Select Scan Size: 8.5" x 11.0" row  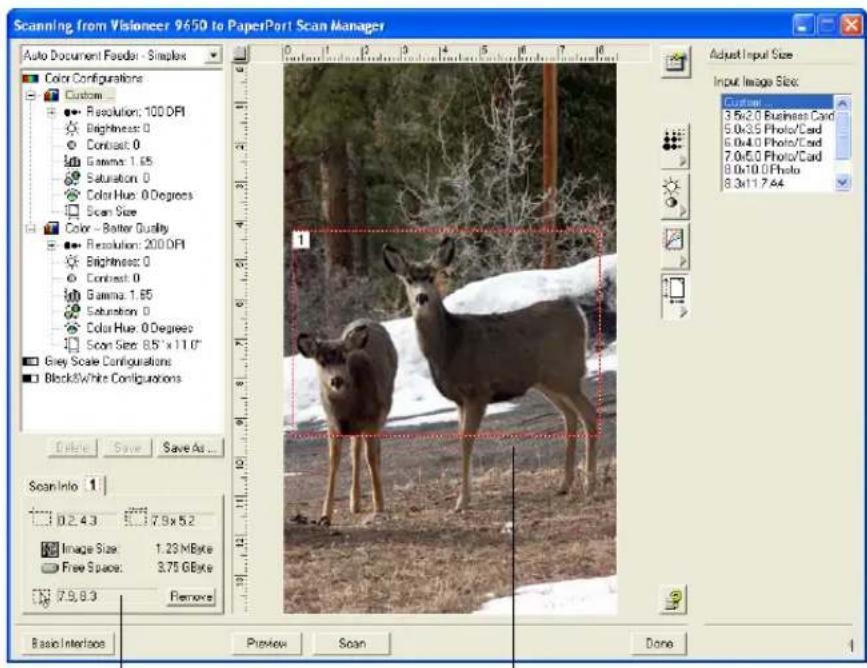tap(143, 345)
